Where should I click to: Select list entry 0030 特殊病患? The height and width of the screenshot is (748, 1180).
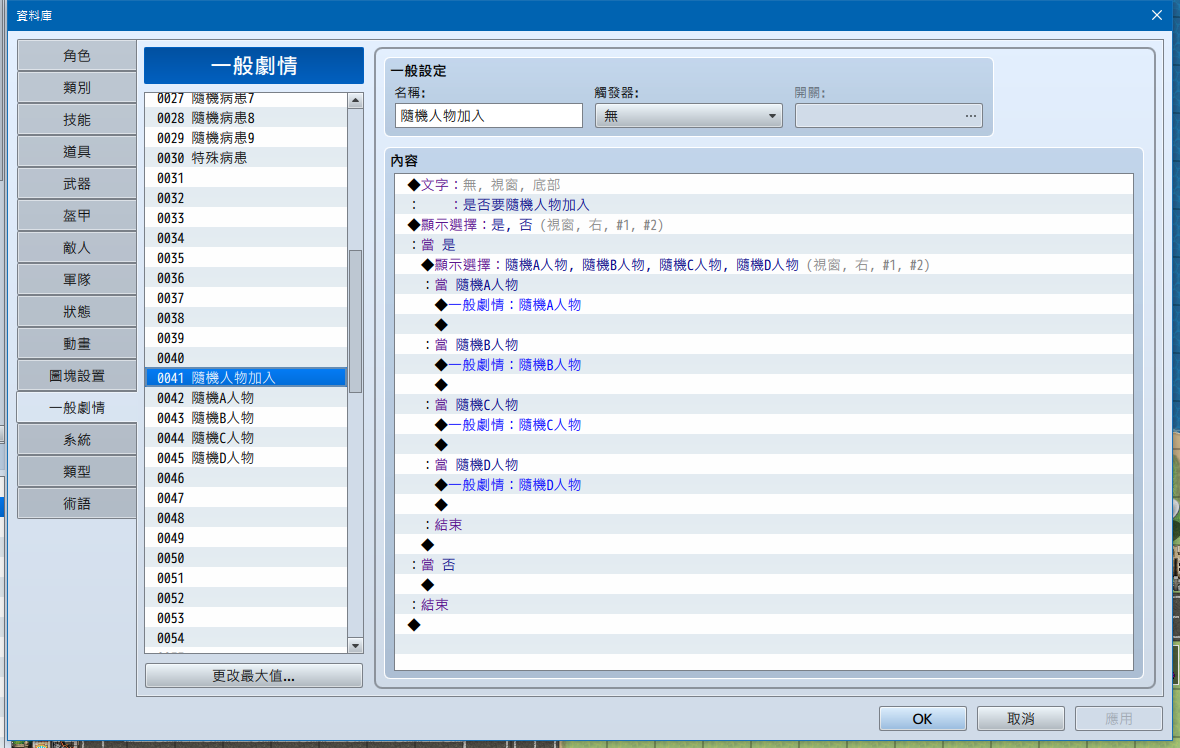point(246,158)
